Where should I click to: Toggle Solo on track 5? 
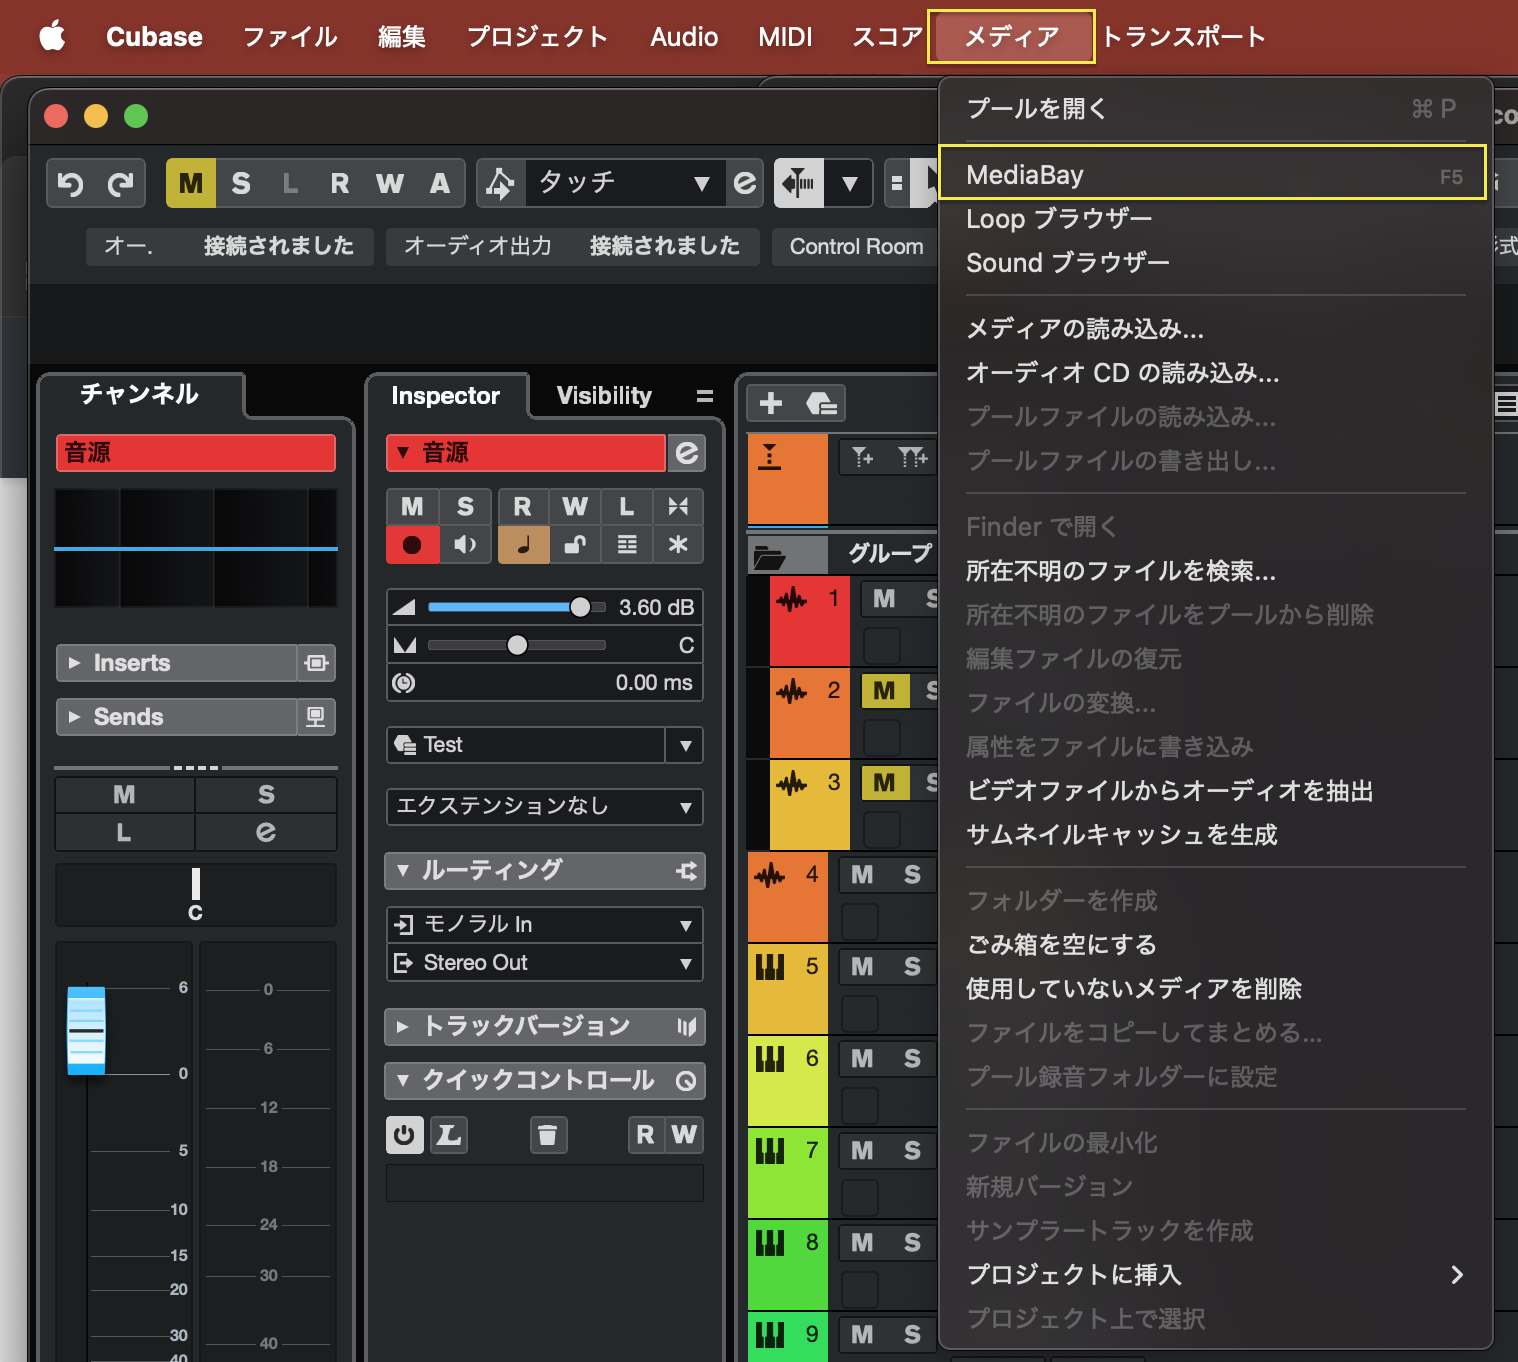pyautogui.click(x=912, y=967)
